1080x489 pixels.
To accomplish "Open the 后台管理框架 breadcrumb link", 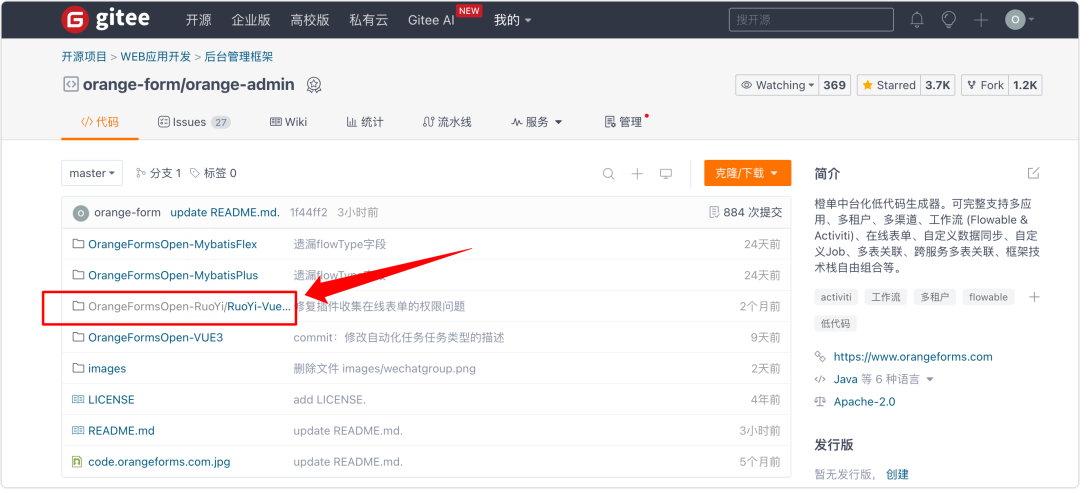I will tap(238, 56).
